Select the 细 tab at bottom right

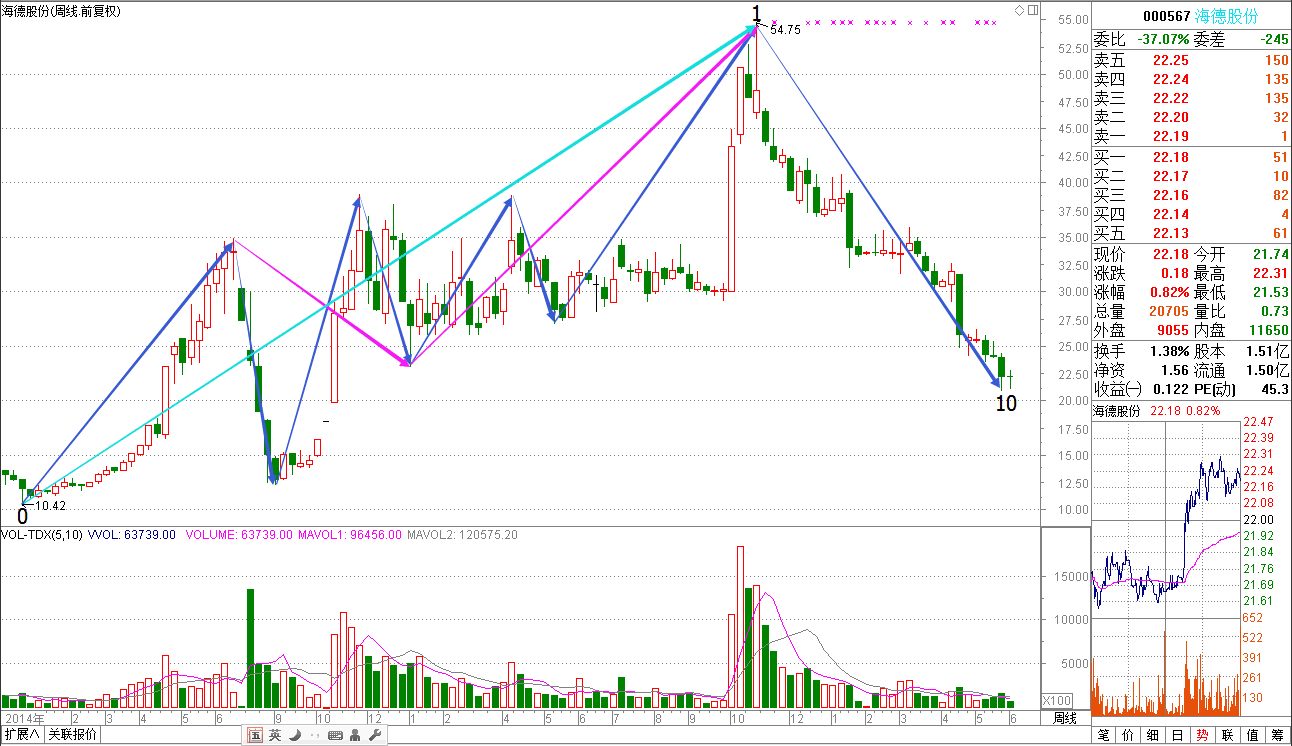pyautogui.click(x=1153, y=735)
